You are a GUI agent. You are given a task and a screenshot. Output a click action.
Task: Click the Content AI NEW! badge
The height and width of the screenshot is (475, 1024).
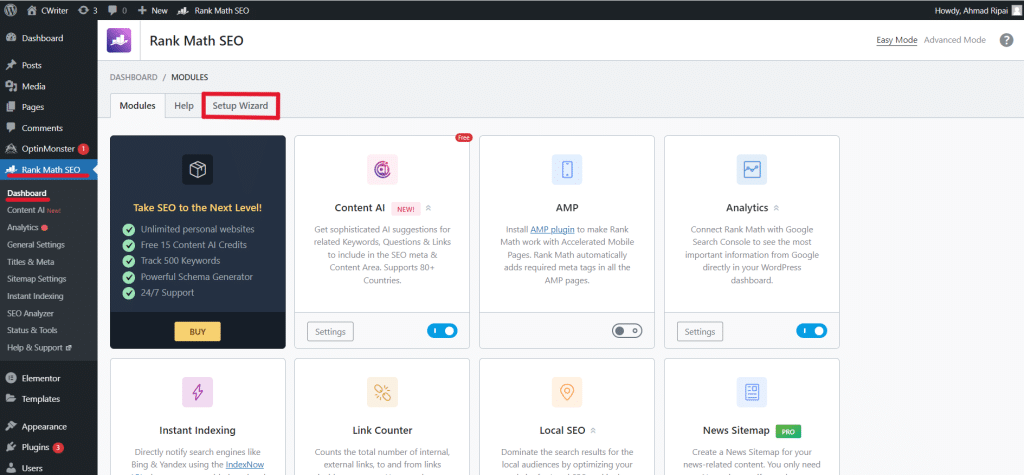(x=406, y=208)
